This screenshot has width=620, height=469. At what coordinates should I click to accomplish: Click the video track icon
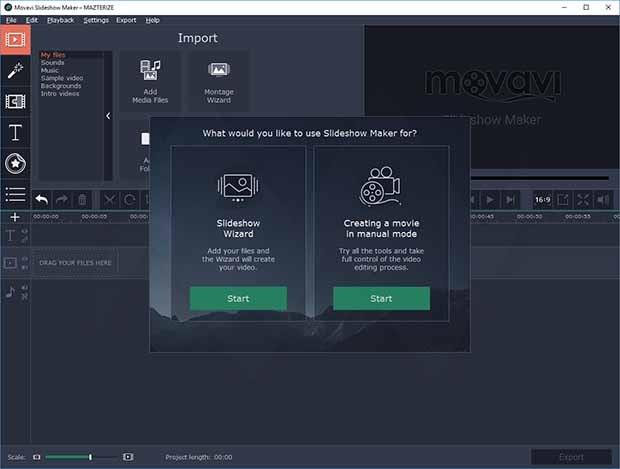point(10,263)
